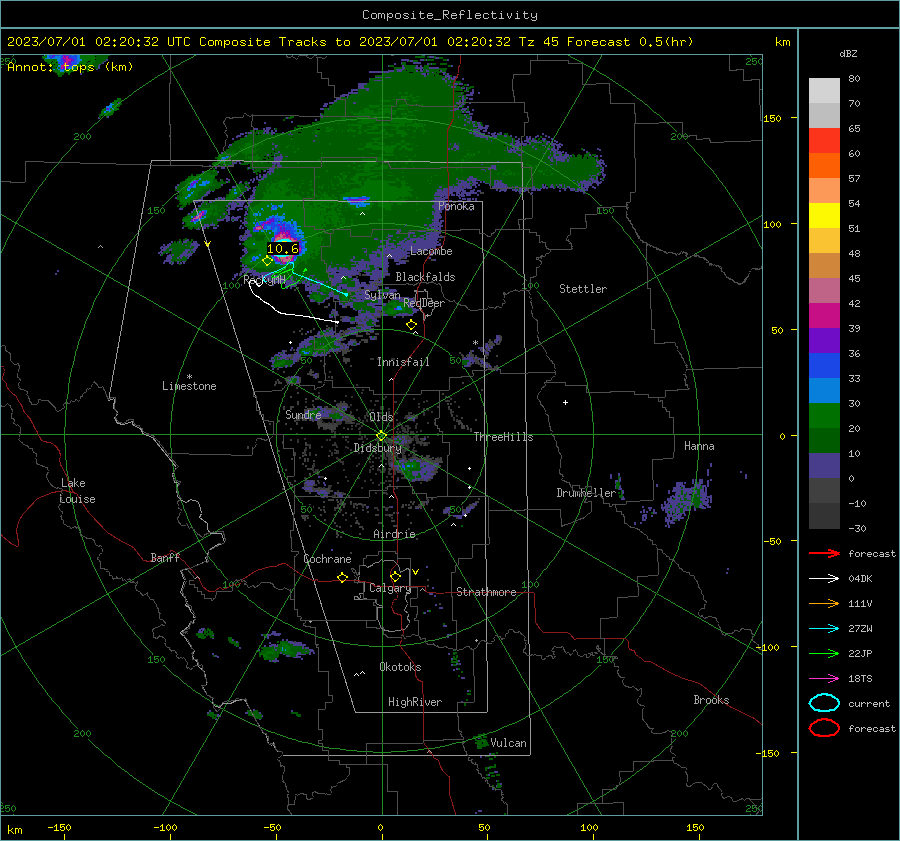Click the cyan current ellipse legend icon
The image size is (900, 841).
824,703
